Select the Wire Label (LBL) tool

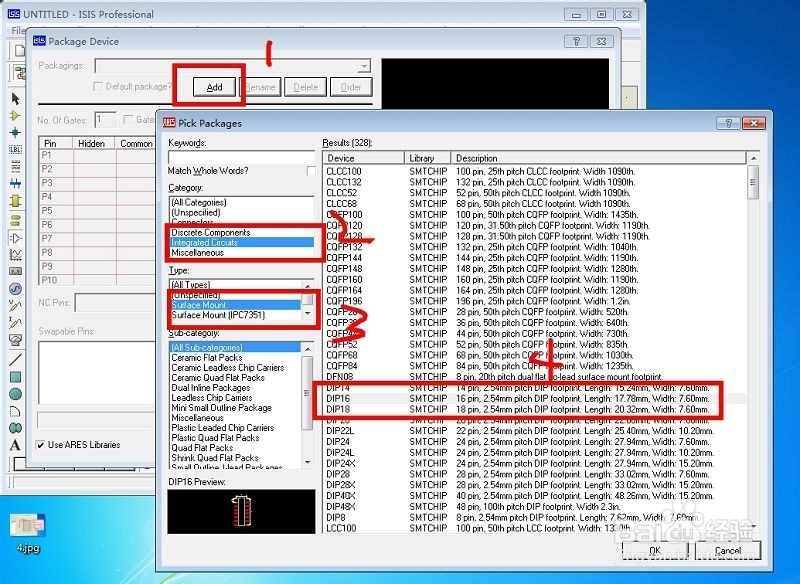[15, 149]
